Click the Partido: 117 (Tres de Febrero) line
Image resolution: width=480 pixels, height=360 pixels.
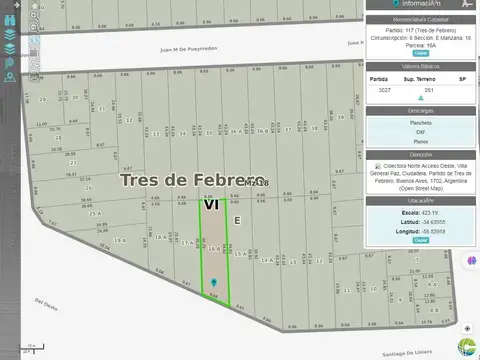(421, 30)
